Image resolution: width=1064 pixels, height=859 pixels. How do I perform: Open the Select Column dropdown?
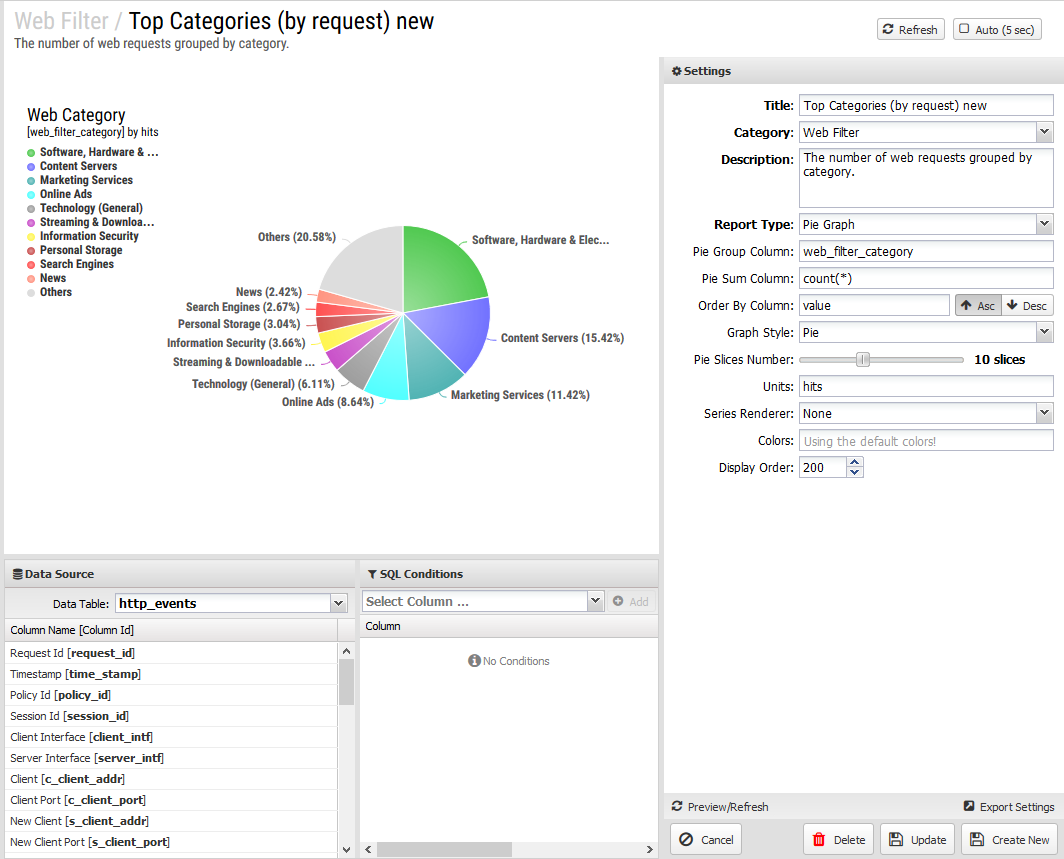coord(595,601)
